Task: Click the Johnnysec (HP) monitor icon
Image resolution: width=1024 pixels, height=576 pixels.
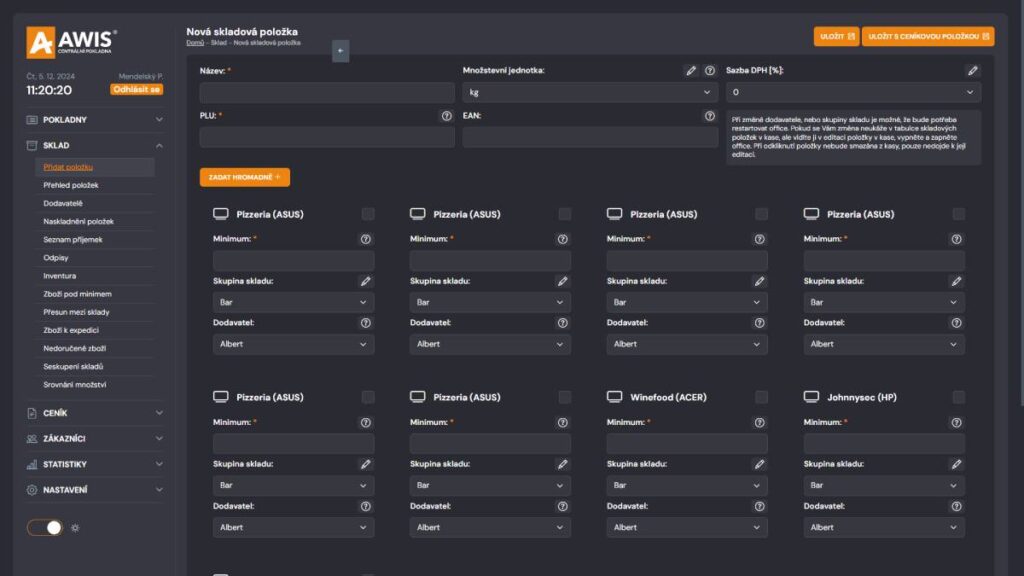Action: [811, 397]
